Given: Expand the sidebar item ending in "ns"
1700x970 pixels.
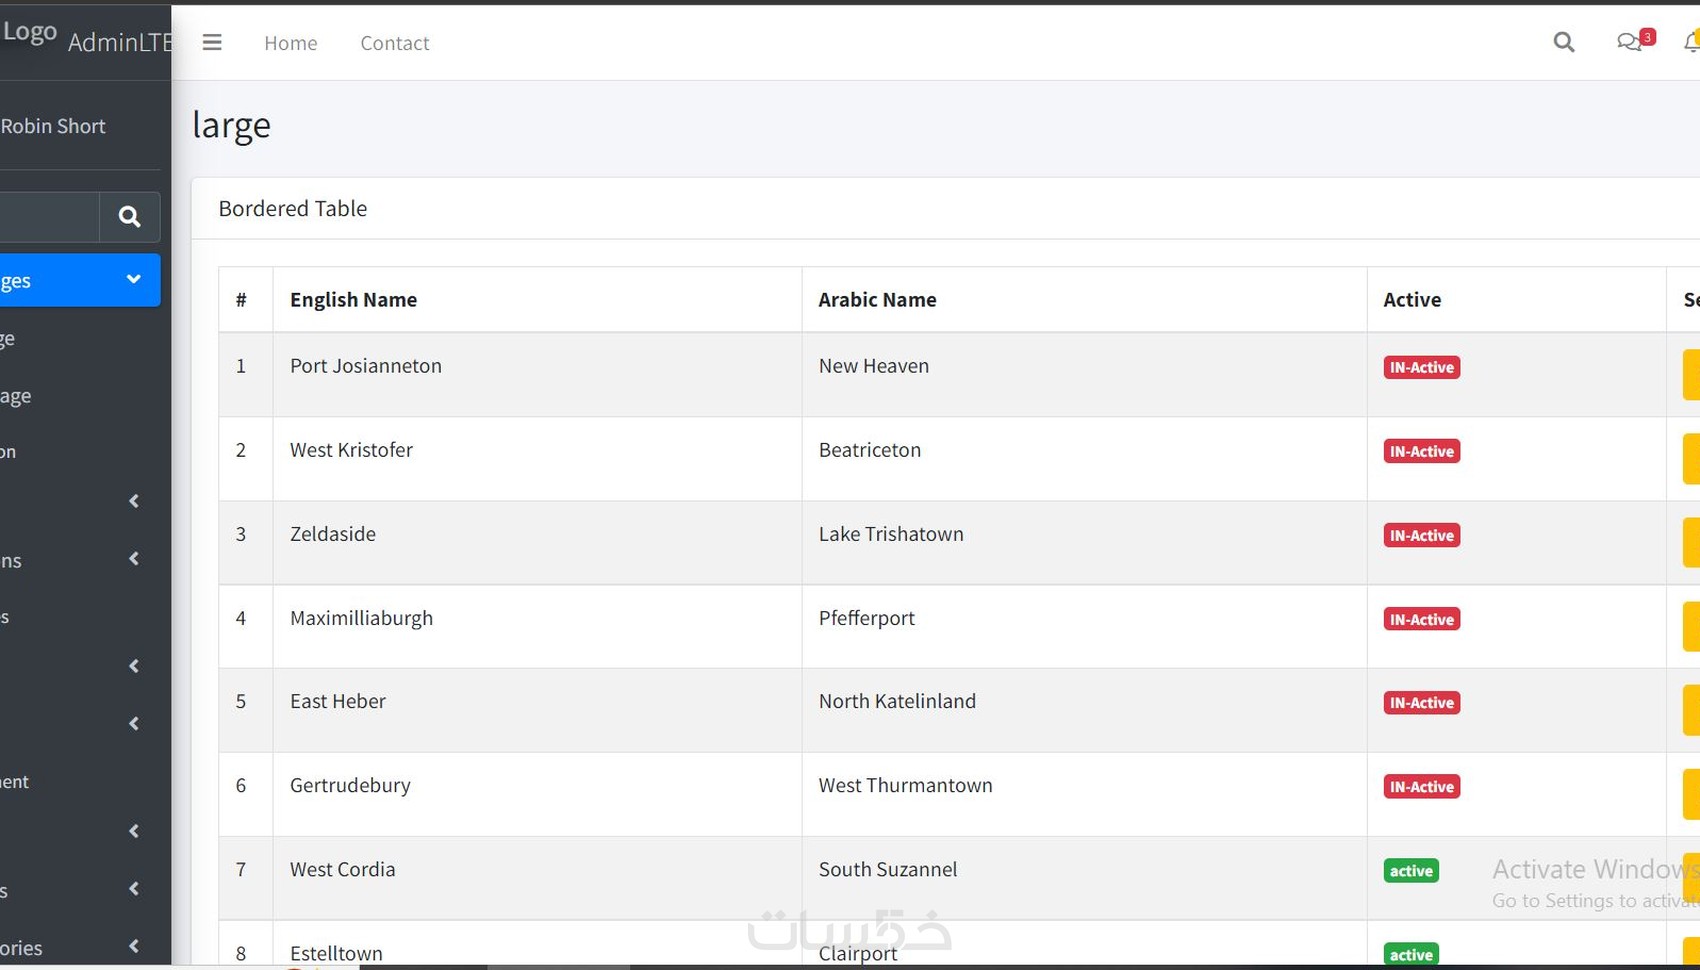Looking at the screenshot, I should [133, 559].
